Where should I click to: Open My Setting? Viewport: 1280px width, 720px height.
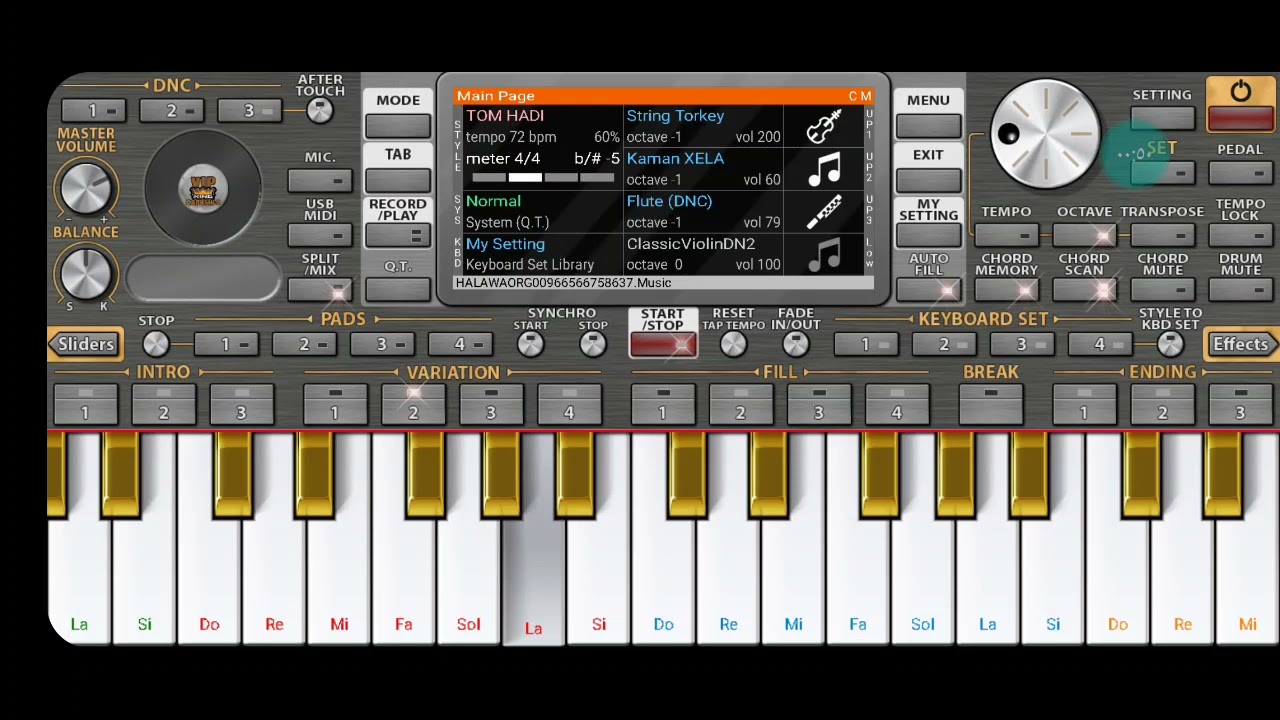(x=928, y=235)
